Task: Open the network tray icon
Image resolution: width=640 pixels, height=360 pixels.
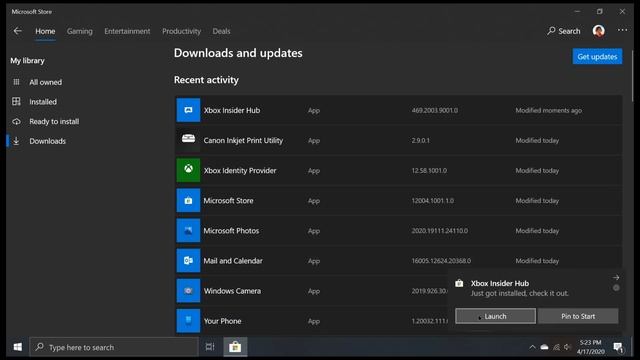Action: [x=556, y=347]
